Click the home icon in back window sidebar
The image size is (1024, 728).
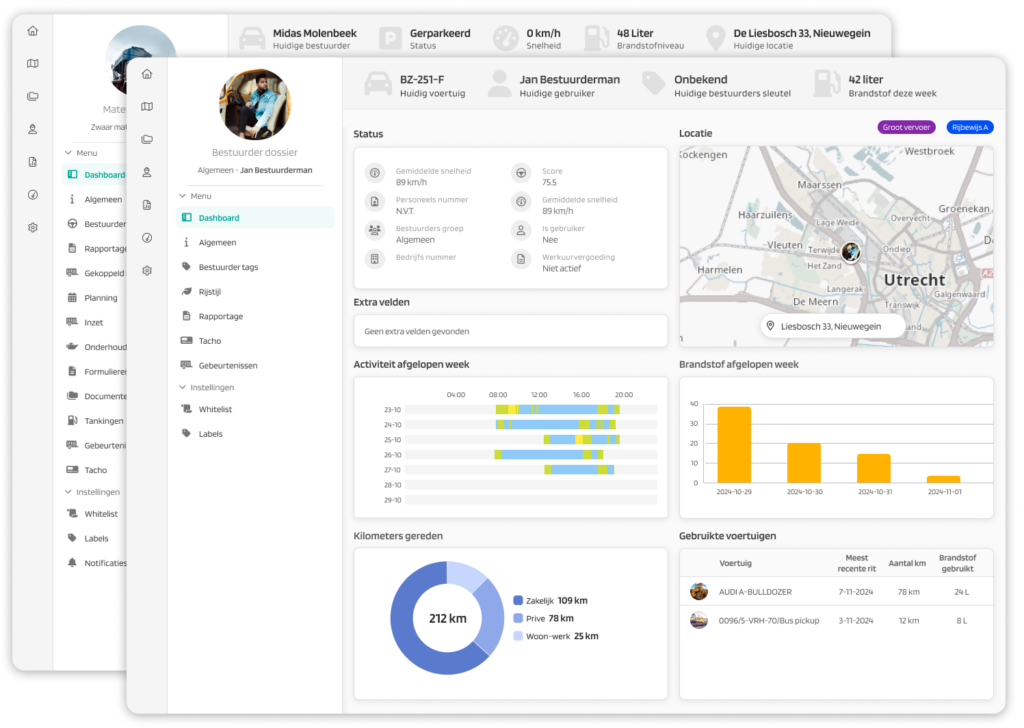click(33, 31)
